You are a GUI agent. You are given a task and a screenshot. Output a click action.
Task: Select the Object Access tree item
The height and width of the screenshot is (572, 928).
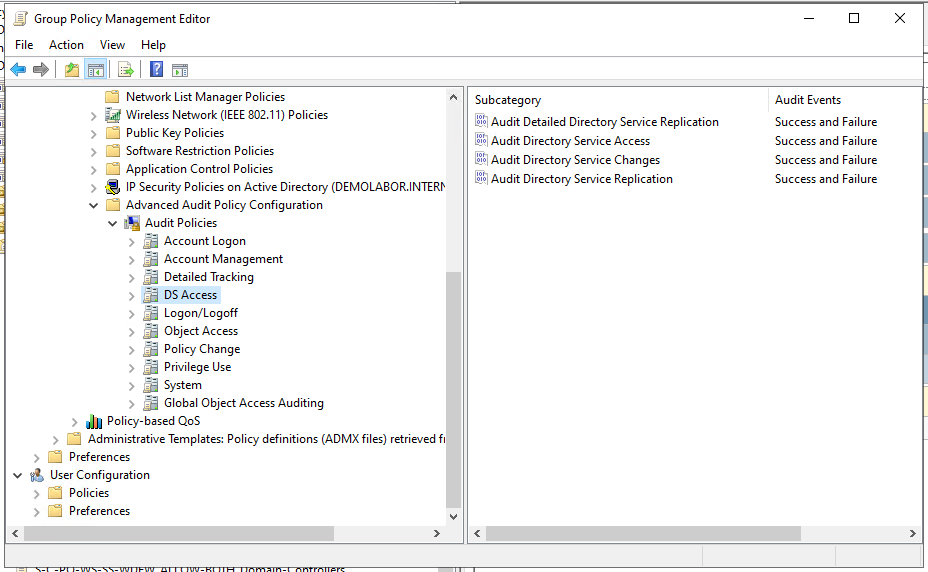click(x=200, y=331)
